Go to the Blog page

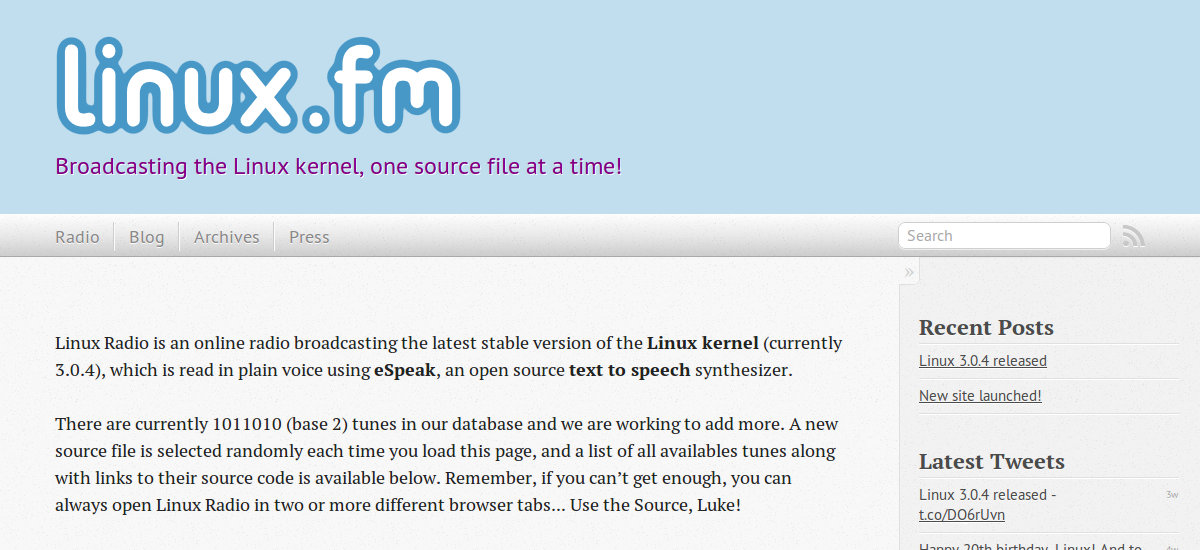[147, 237]
